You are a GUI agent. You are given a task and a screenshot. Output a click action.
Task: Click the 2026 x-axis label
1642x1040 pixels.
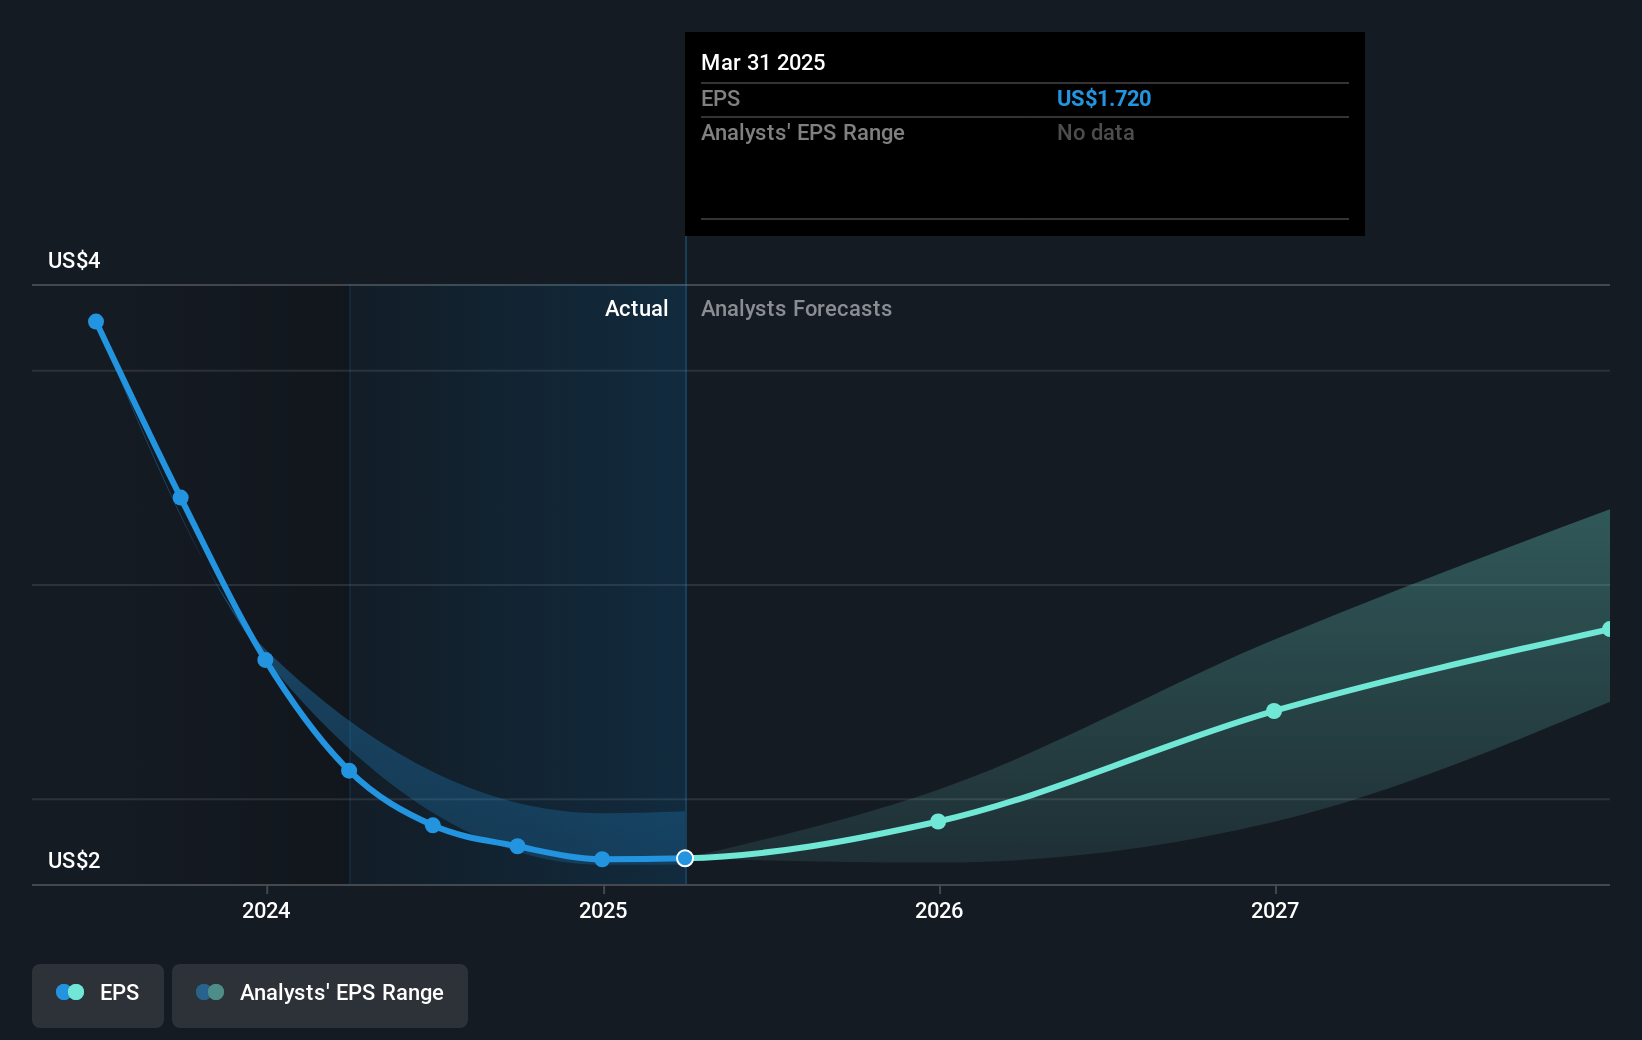[x=939, y=910]
